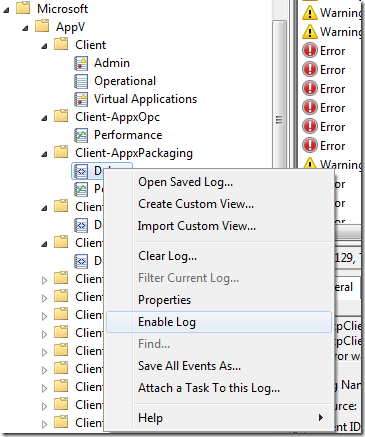Select the Admin log icon

81,63
